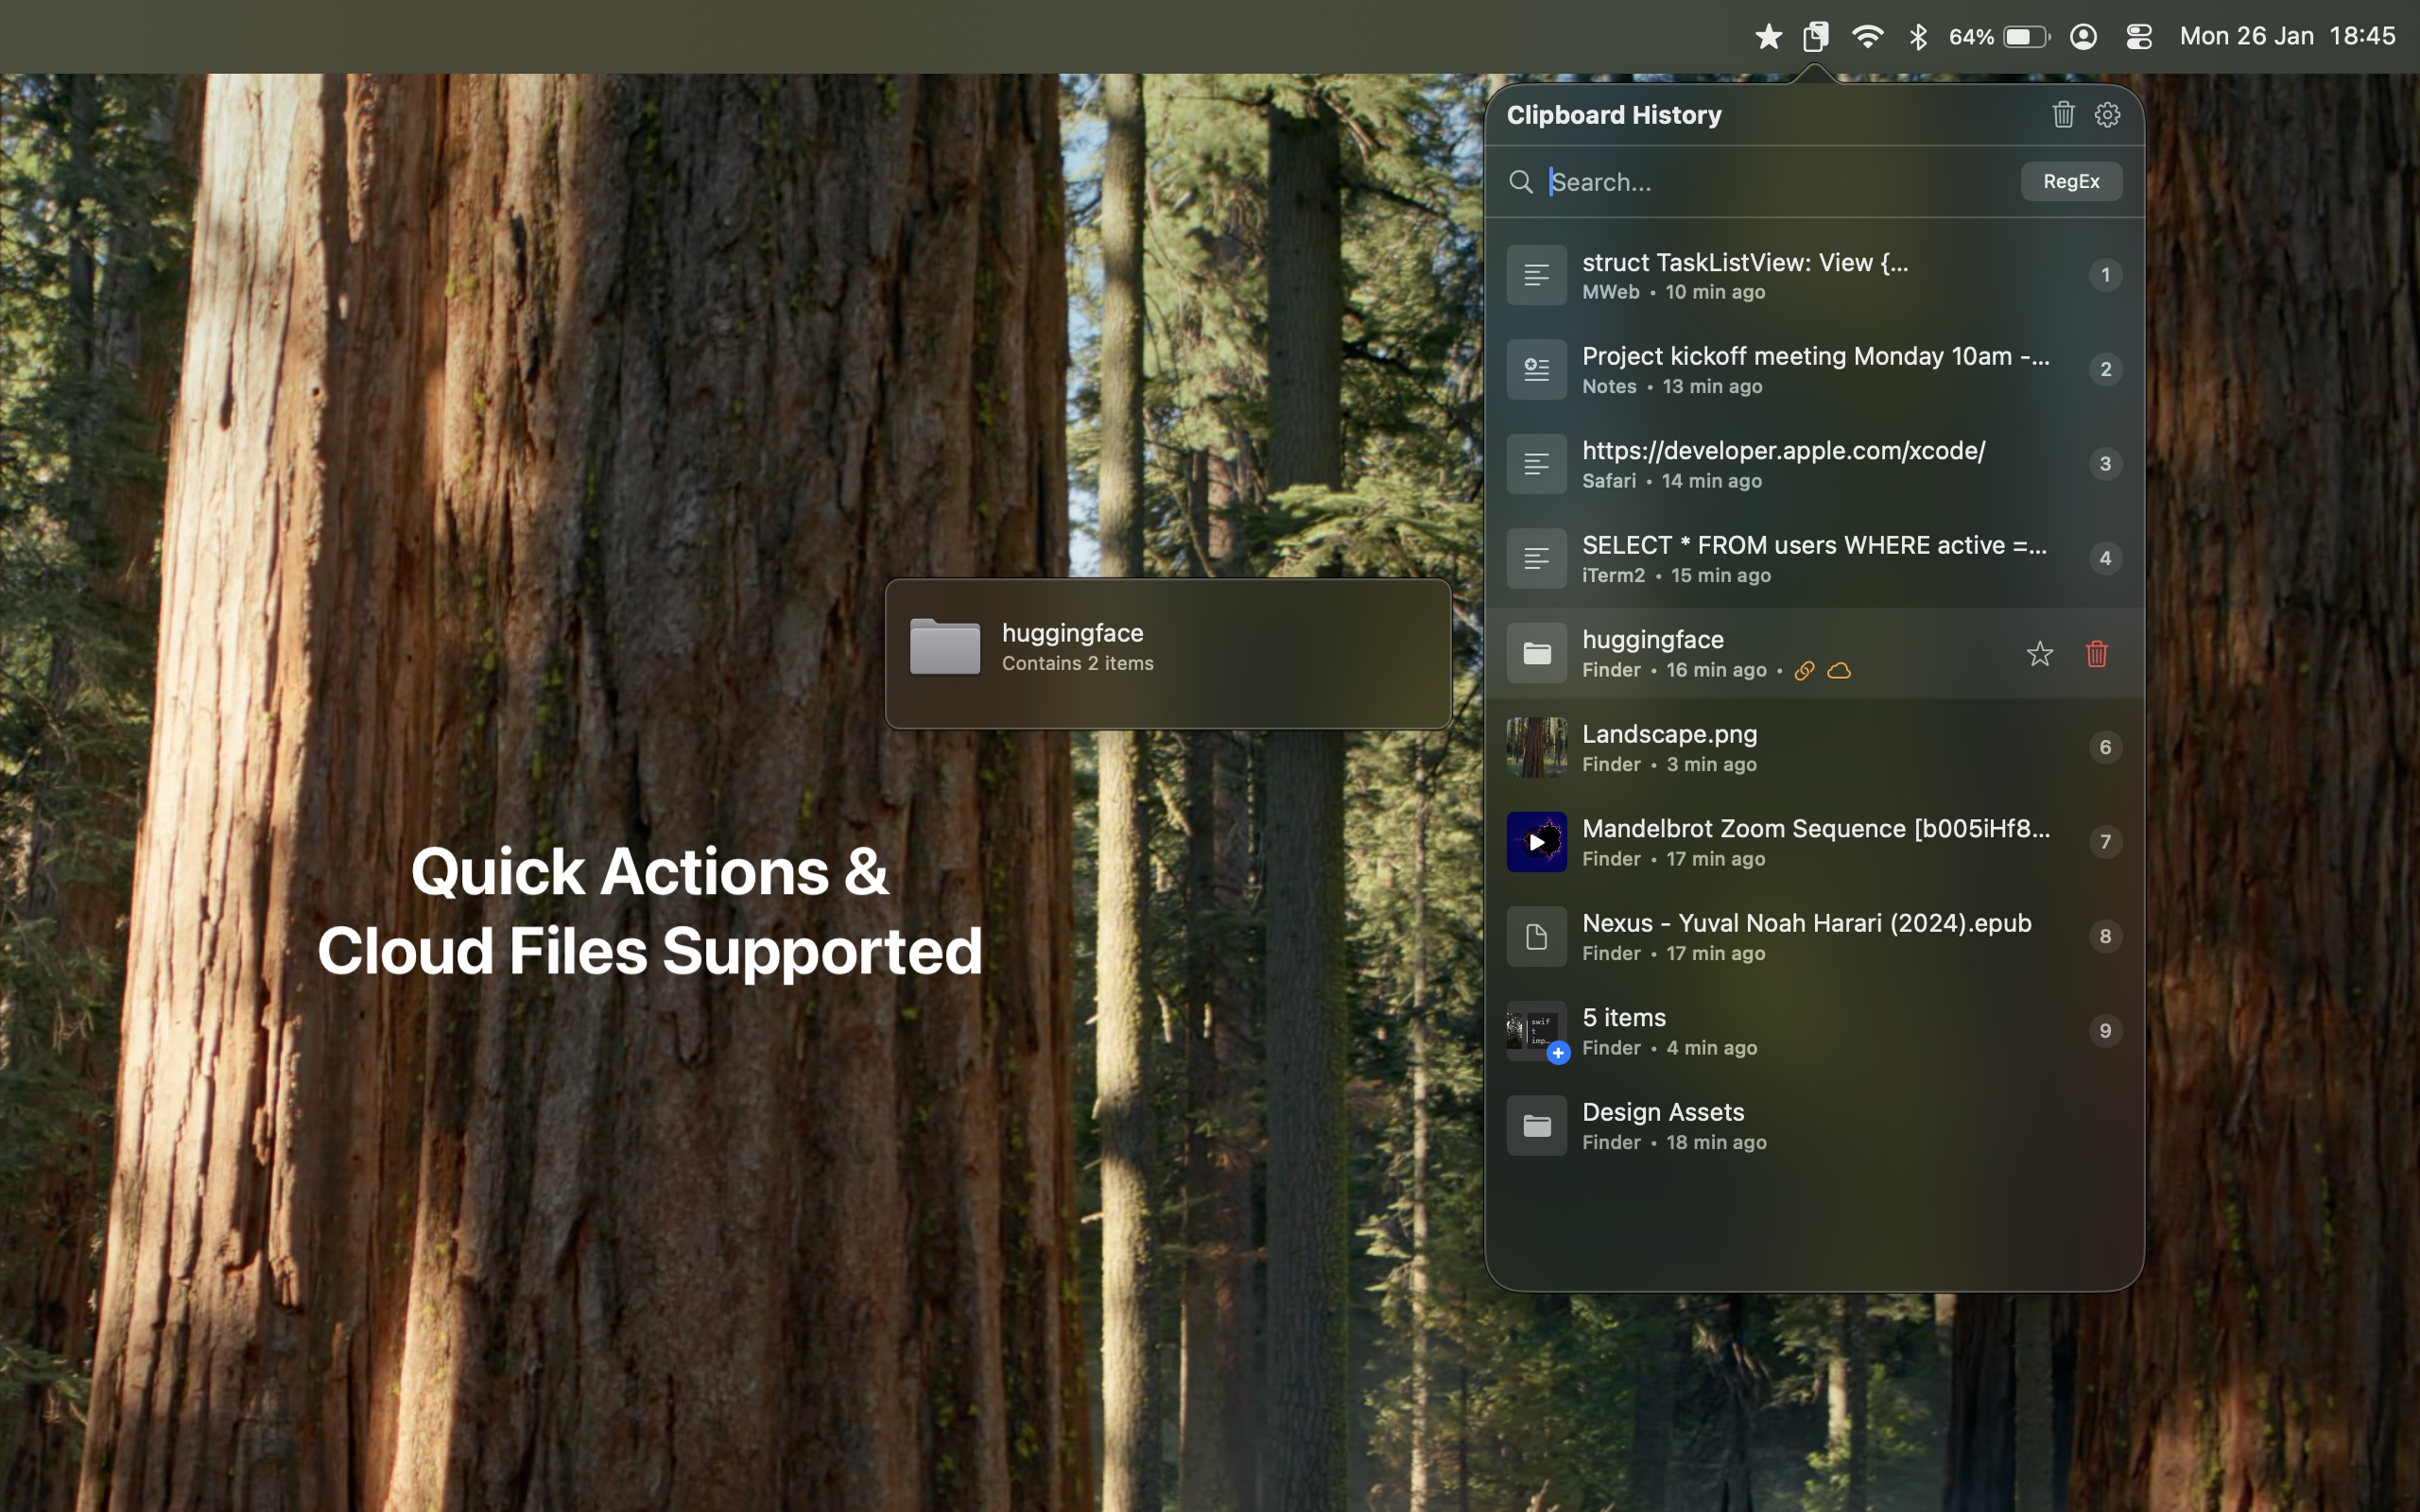Image resolution: width=2420 pixels, height=1512 pixels.
Task: Click the Wi-Fi icon in the menu bar
Action: (1866, 36)
